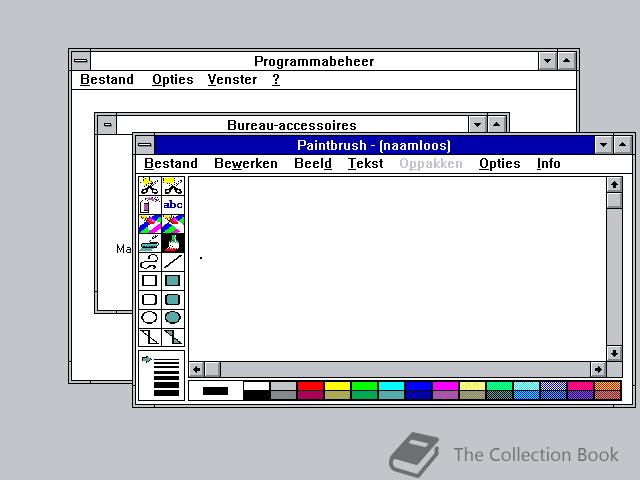Screen dimensions: 640x480
Task: Maximize the Paintbrush window
Action: 622,145
